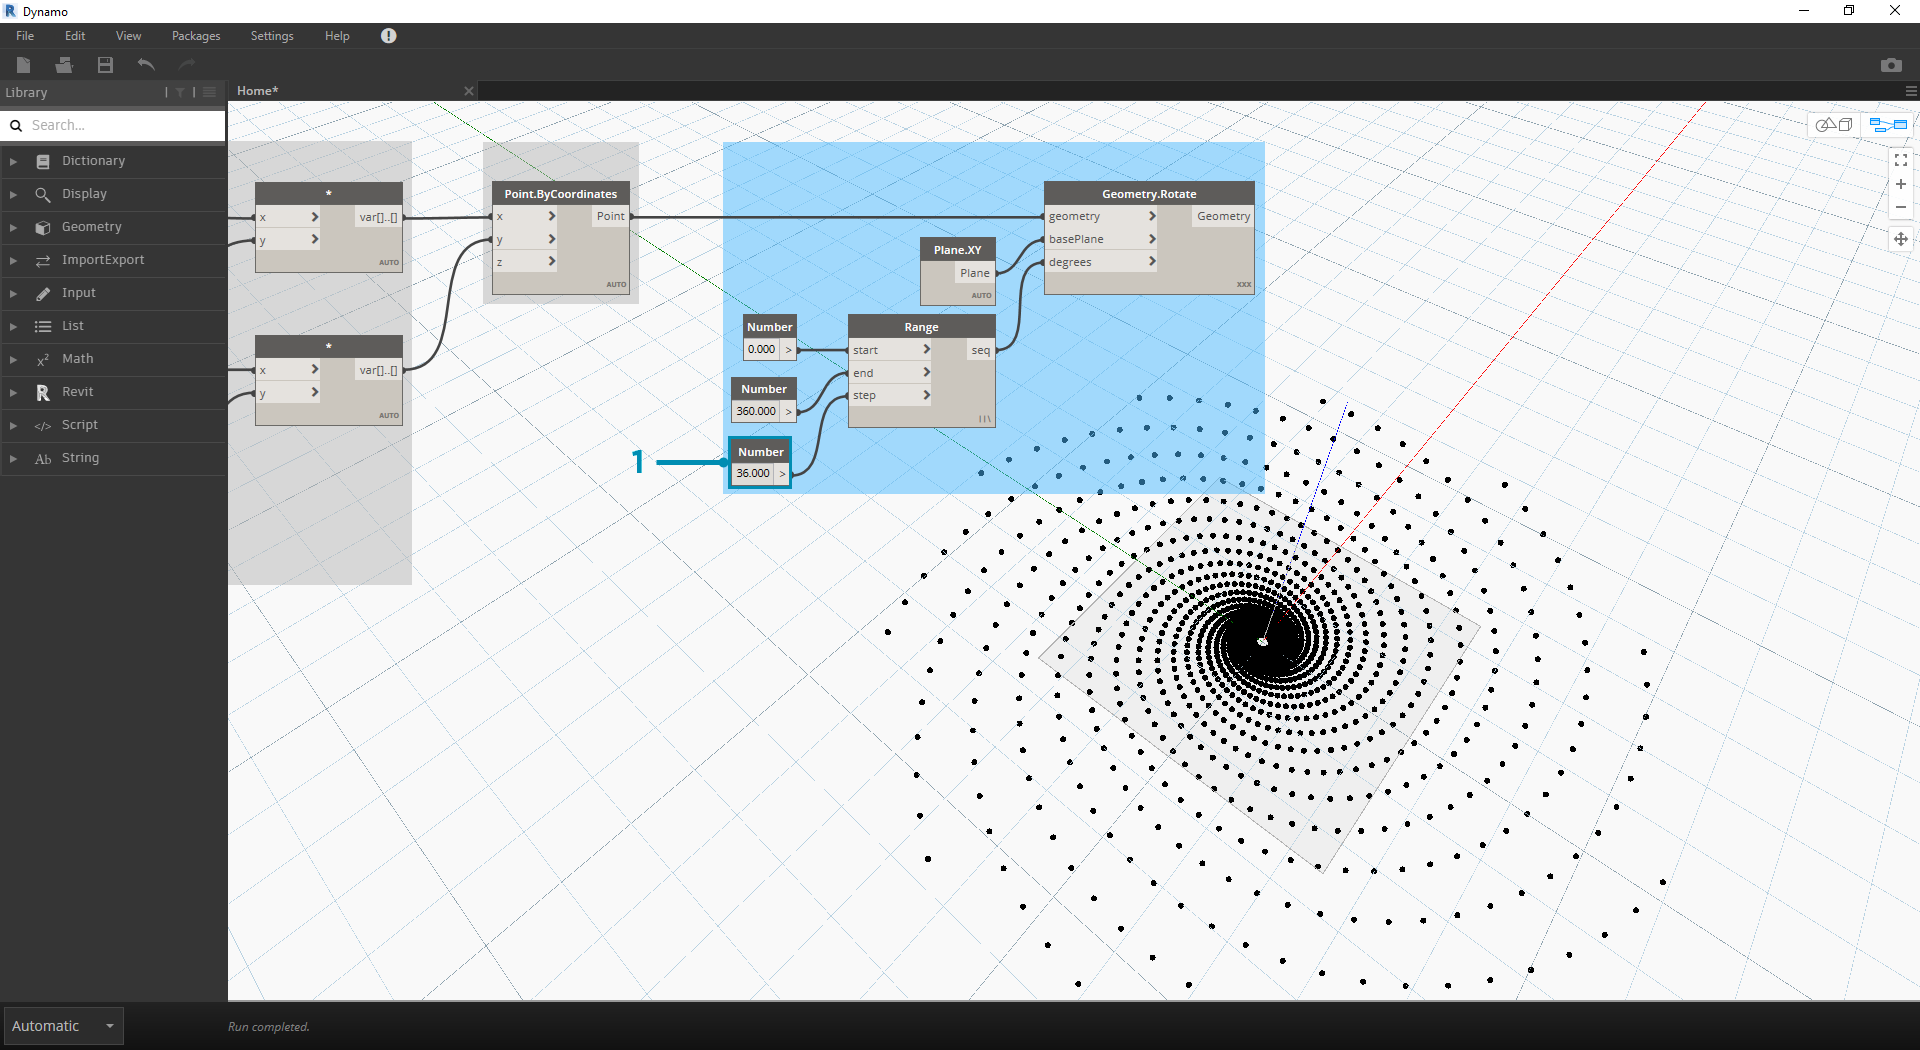1920x1050 pixels.
Task: Open the View menu
Action: click(x=128, y=36)
